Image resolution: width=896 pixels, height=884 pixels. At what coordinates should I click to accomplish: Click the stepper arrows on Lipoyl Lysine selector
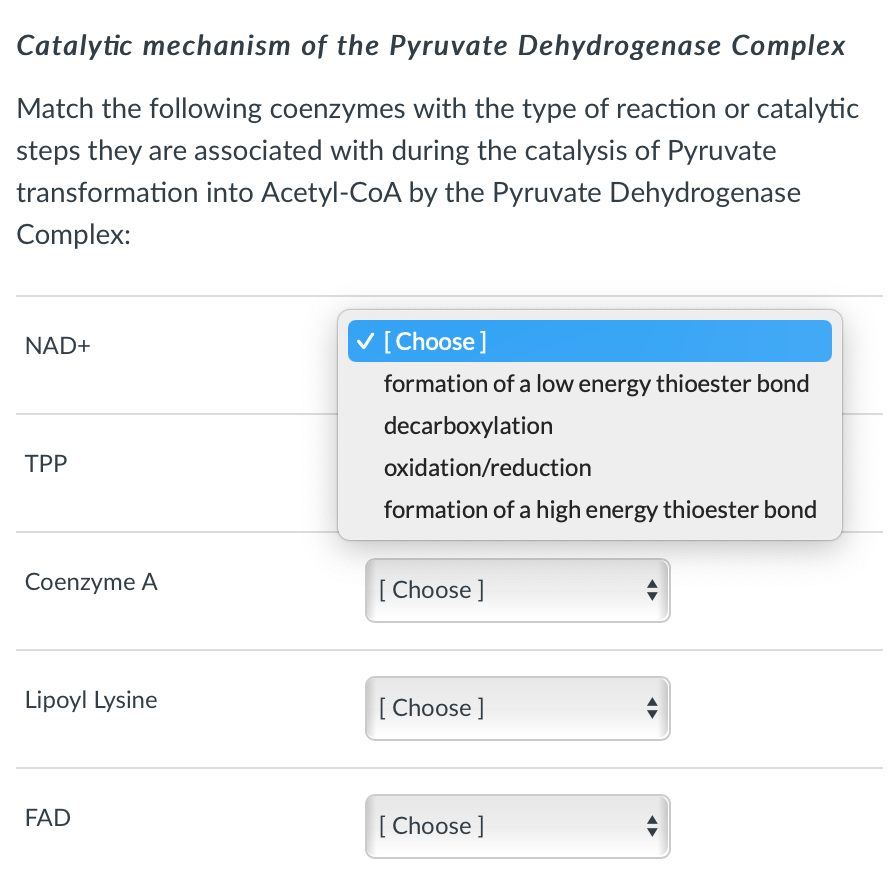(653, 708)
